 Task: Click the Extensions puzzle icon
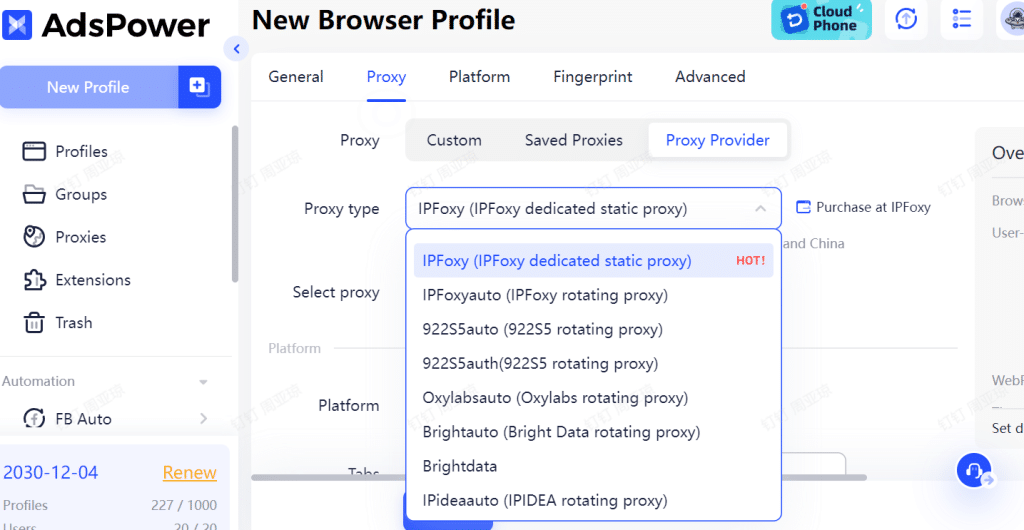[x=34, y=280]
